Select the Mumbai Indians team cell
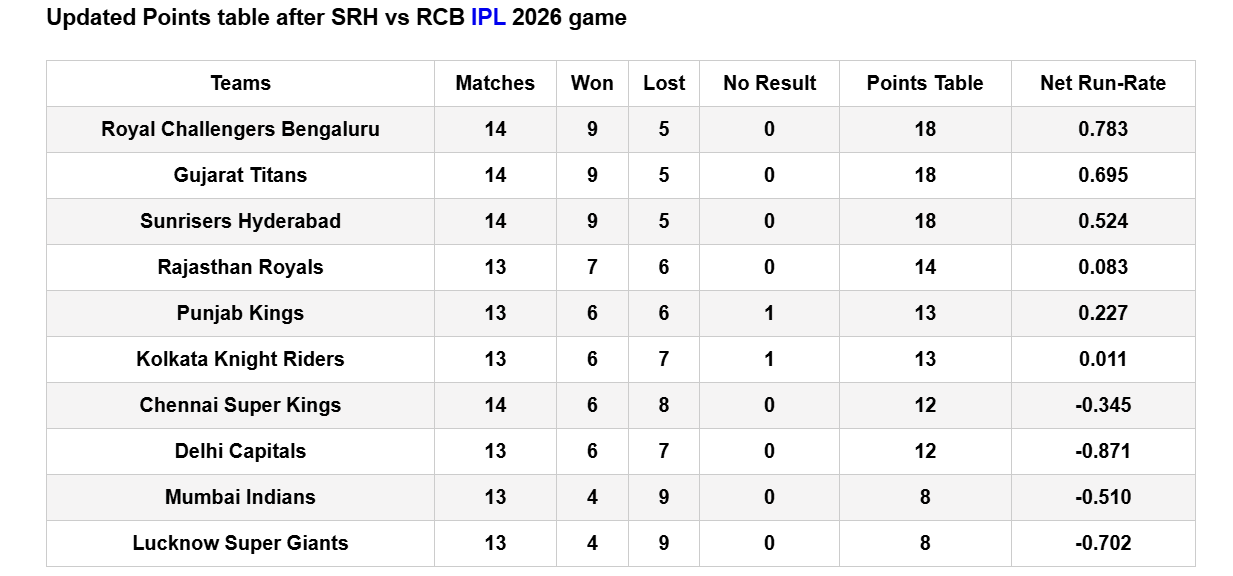Image resolution: width=1233 pixels, height=576 pixels. (240, 497)
